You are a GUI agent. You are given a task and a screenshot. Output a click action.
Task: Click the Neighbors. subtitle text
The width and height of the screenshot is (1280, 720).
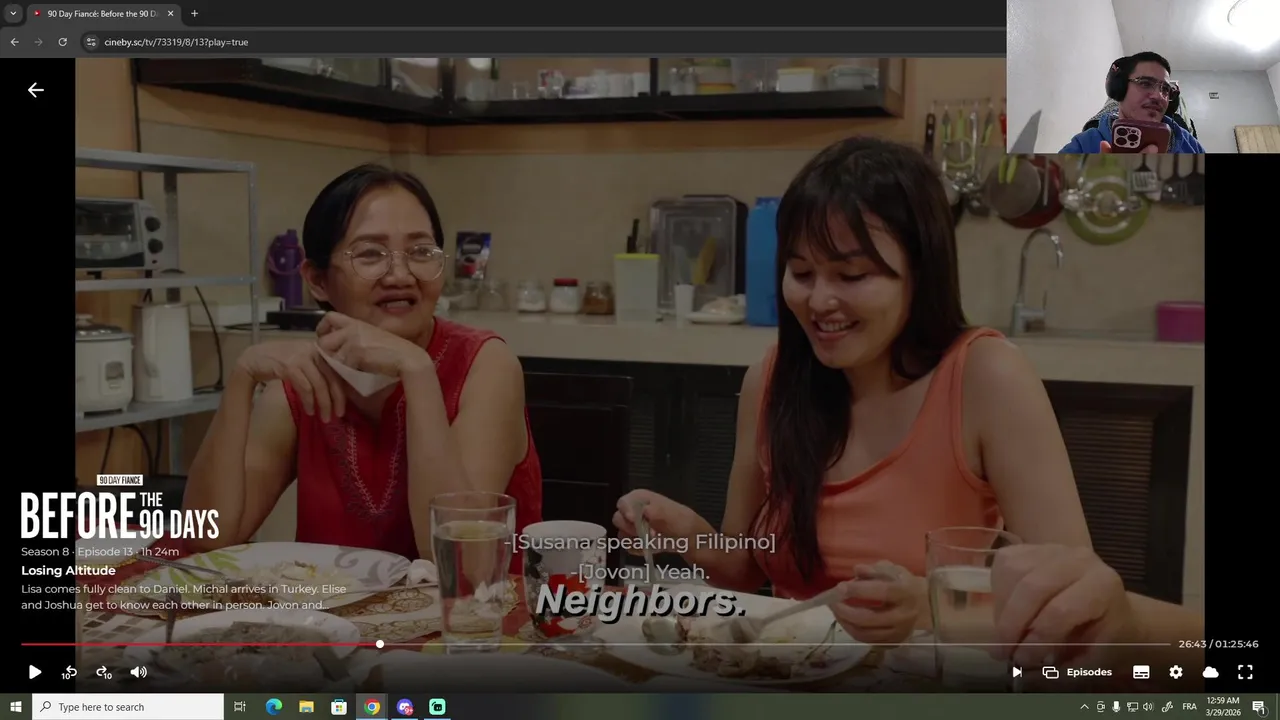[x=641, y=600]
